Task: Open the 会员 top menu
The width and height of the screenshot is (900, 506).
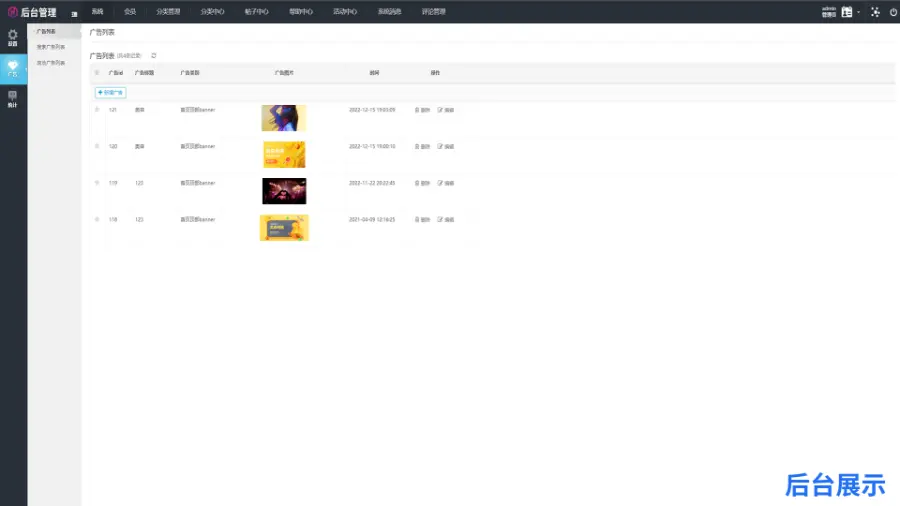Action: pos(130,12)
